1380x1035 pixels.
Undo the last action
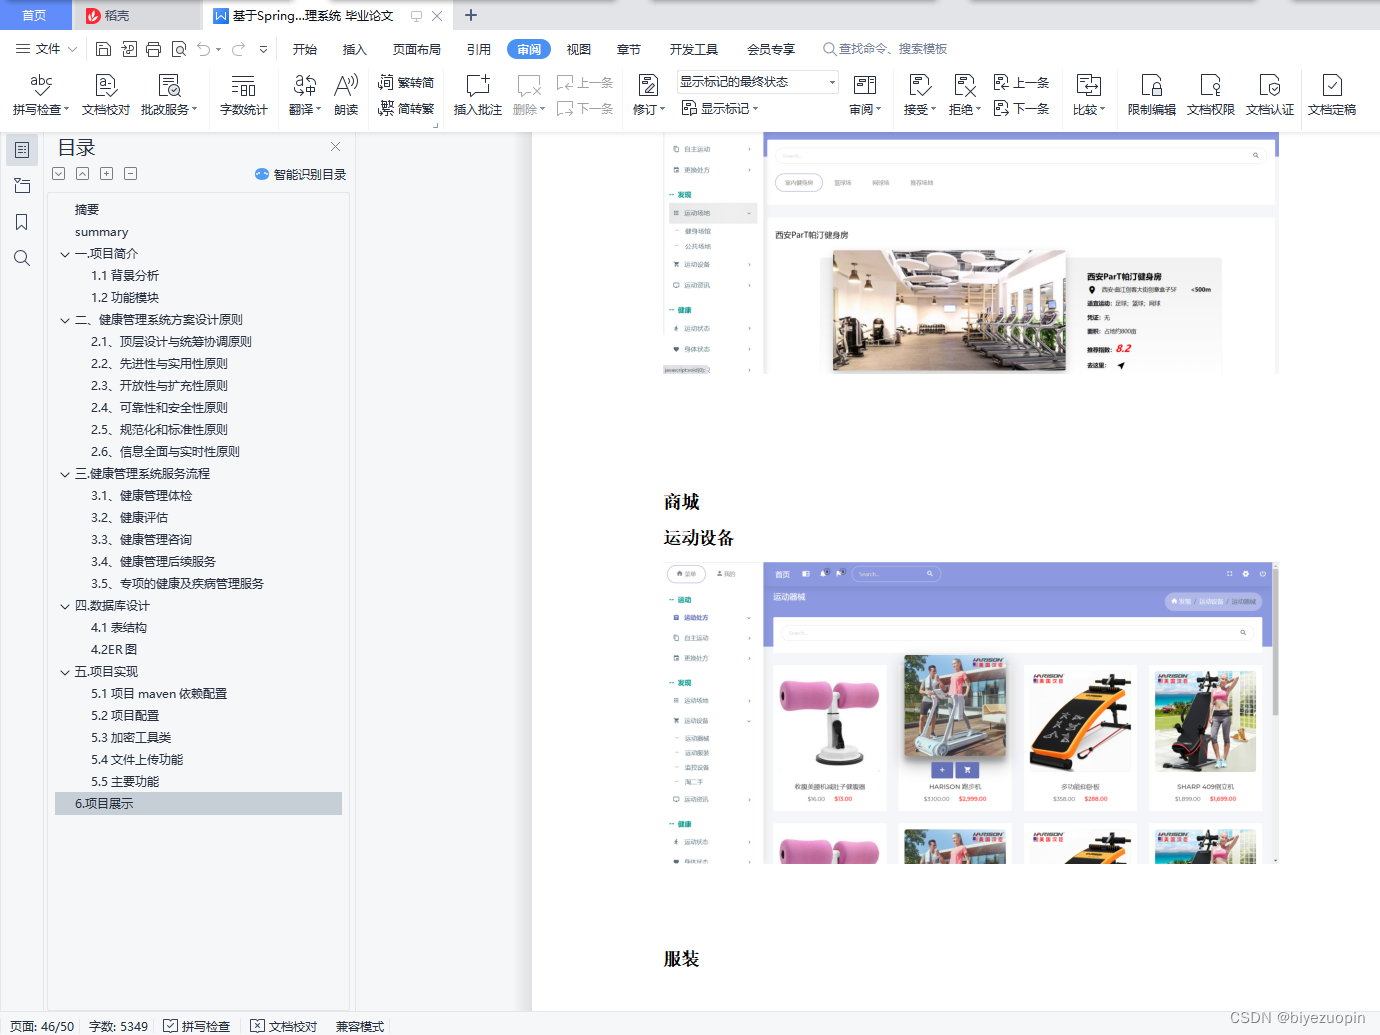tap(204, 49)
